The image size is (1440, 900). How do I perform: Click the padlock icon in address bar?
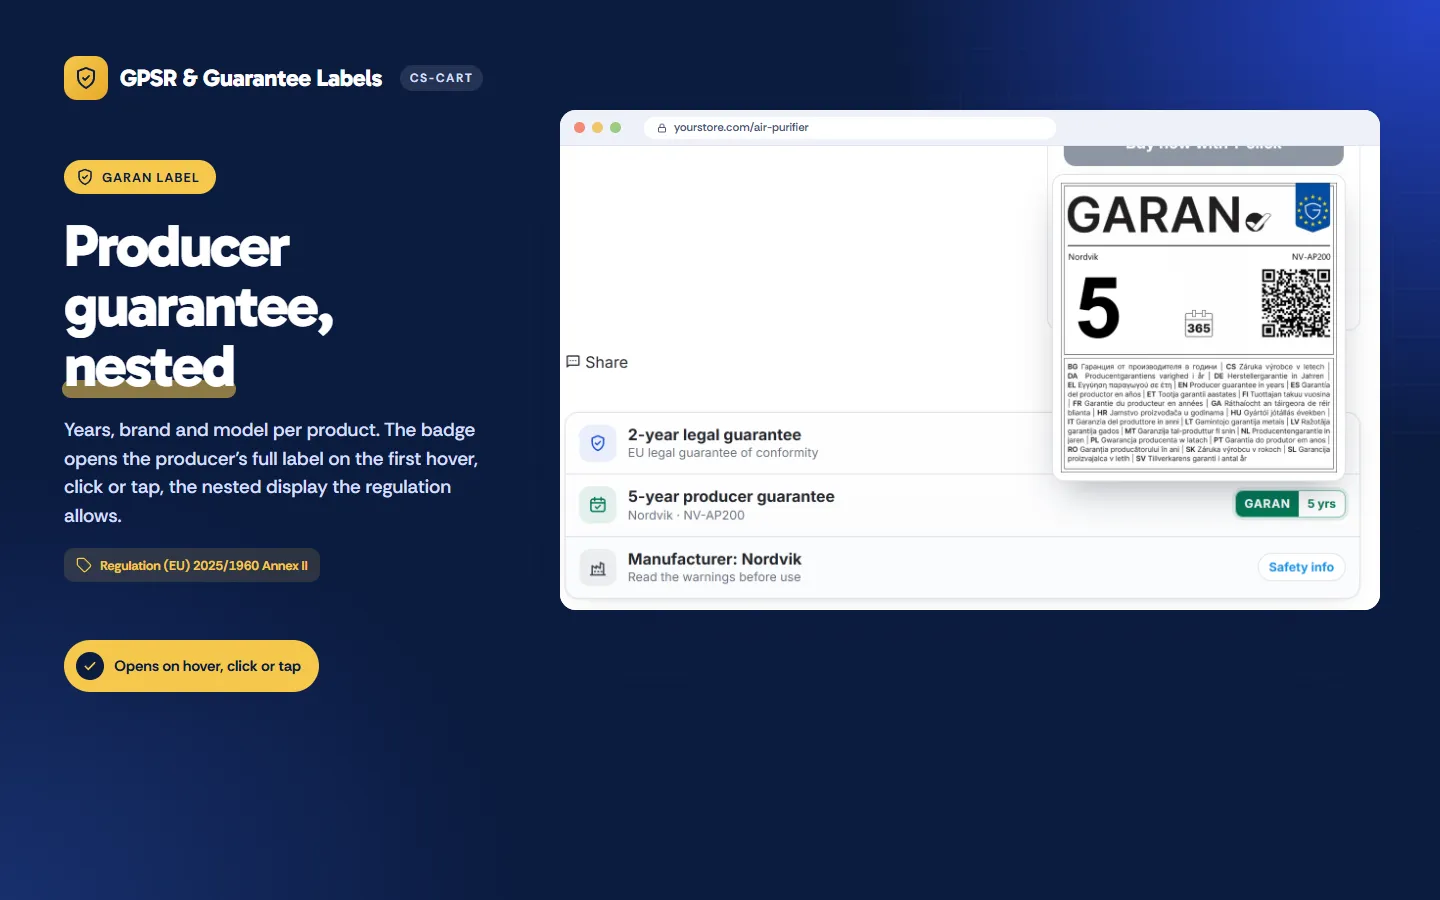pyautogui.click(x=662, y=128)
